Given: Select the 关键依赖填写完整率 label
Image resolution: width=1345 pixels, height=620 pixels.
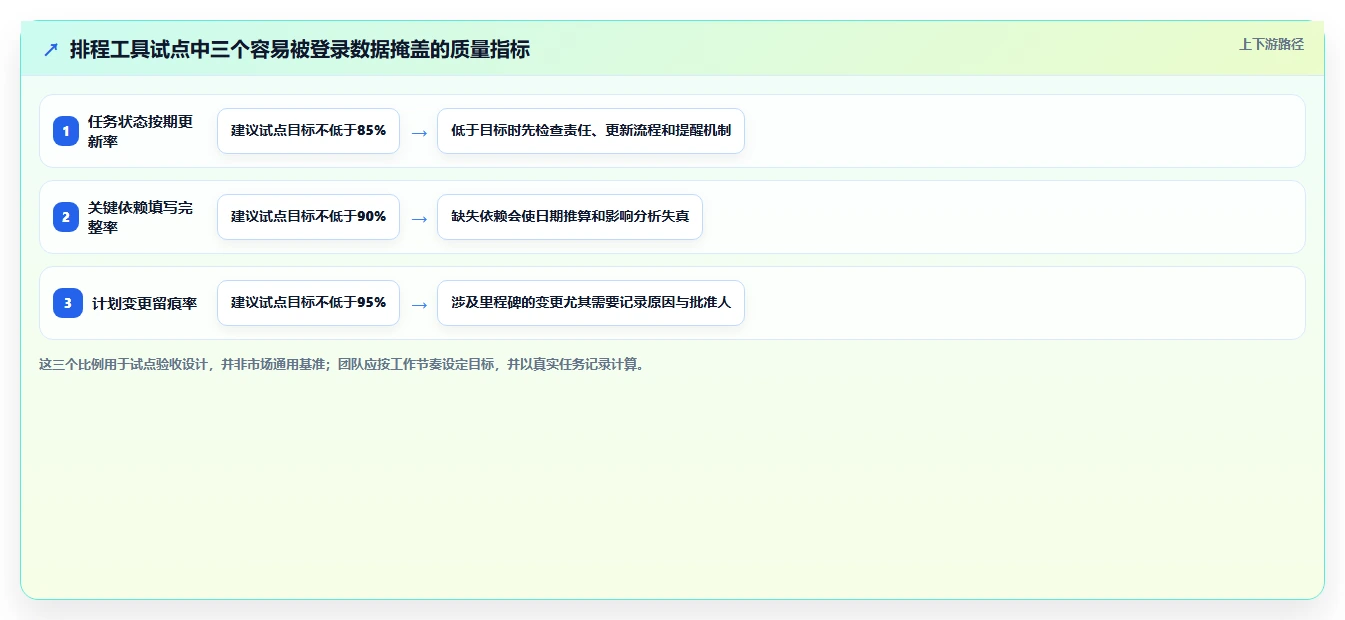Looking at the screenshot, I should 141,217.
